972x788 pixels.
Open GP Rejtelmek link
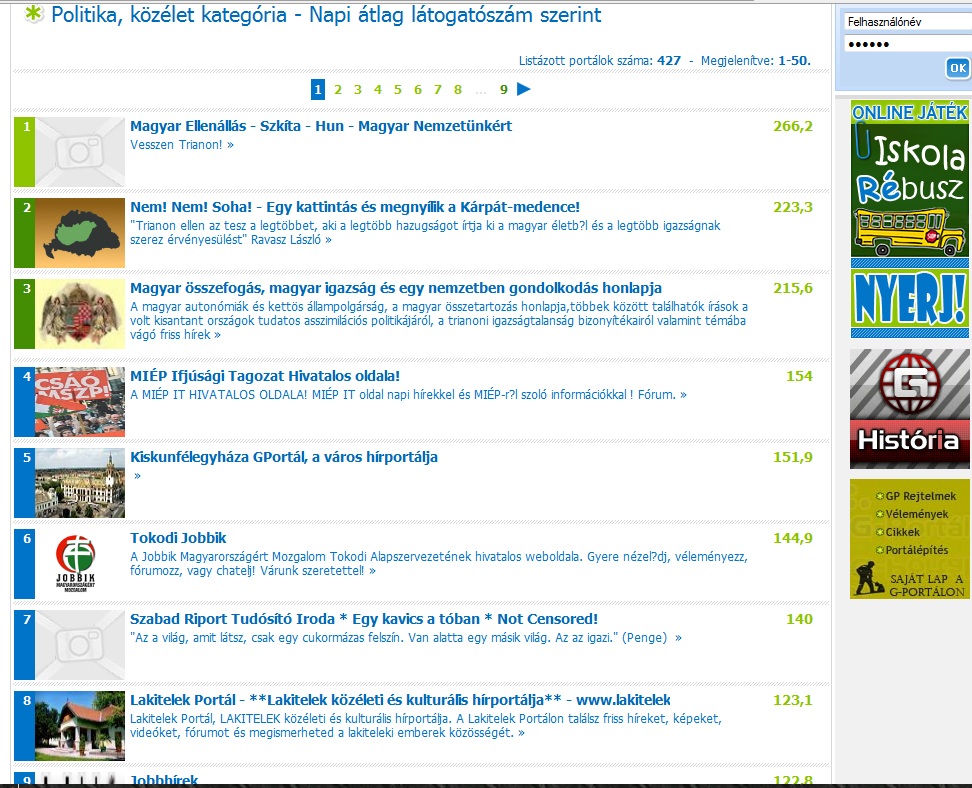921,496
